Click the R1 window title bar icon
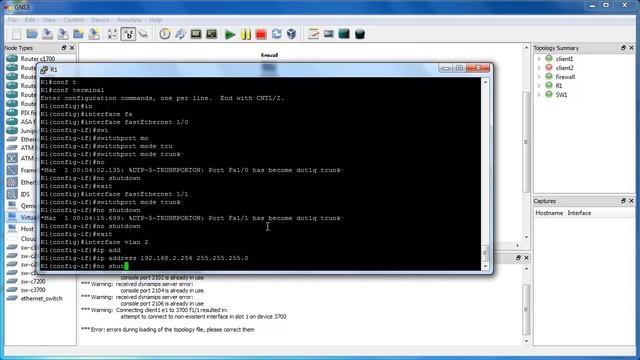 point(44,69)
